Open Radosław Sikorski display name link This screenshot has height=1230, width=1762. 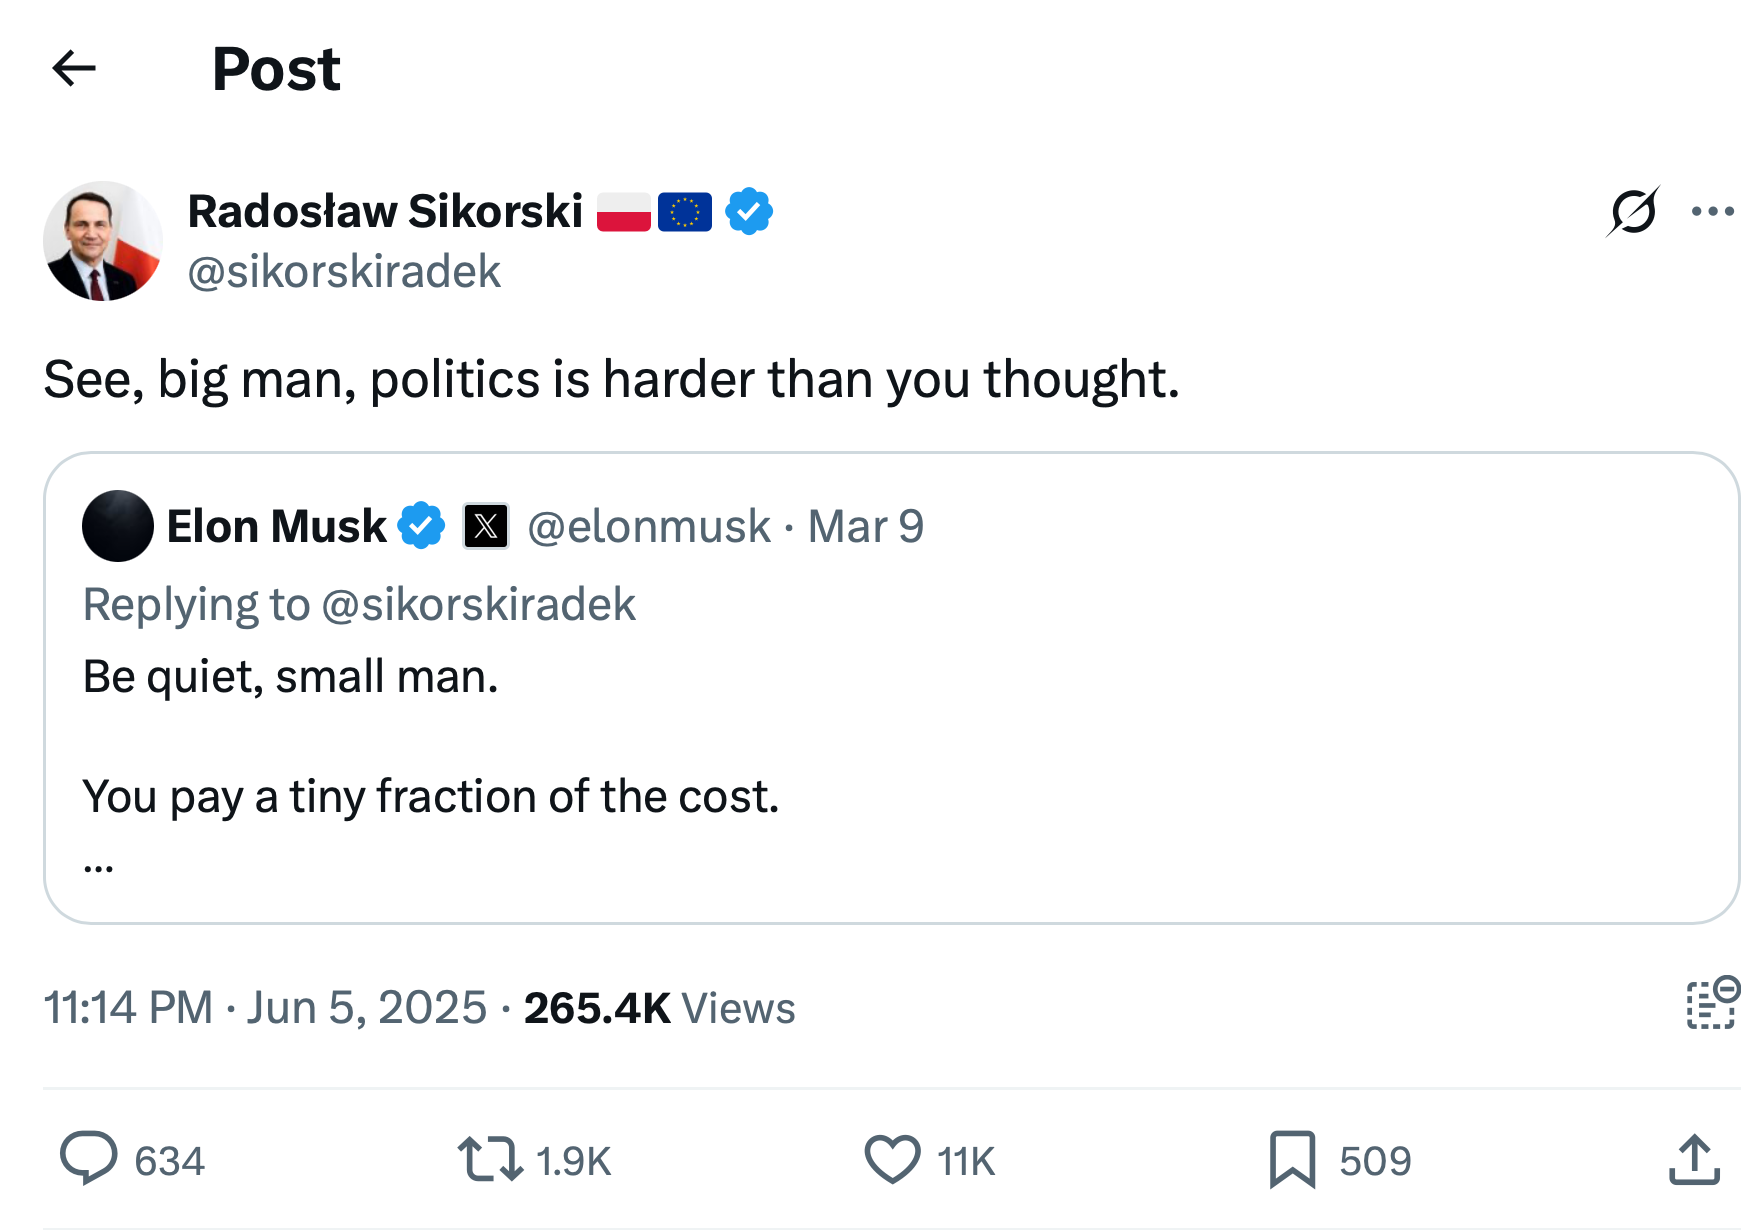click(x=385, y=211)
